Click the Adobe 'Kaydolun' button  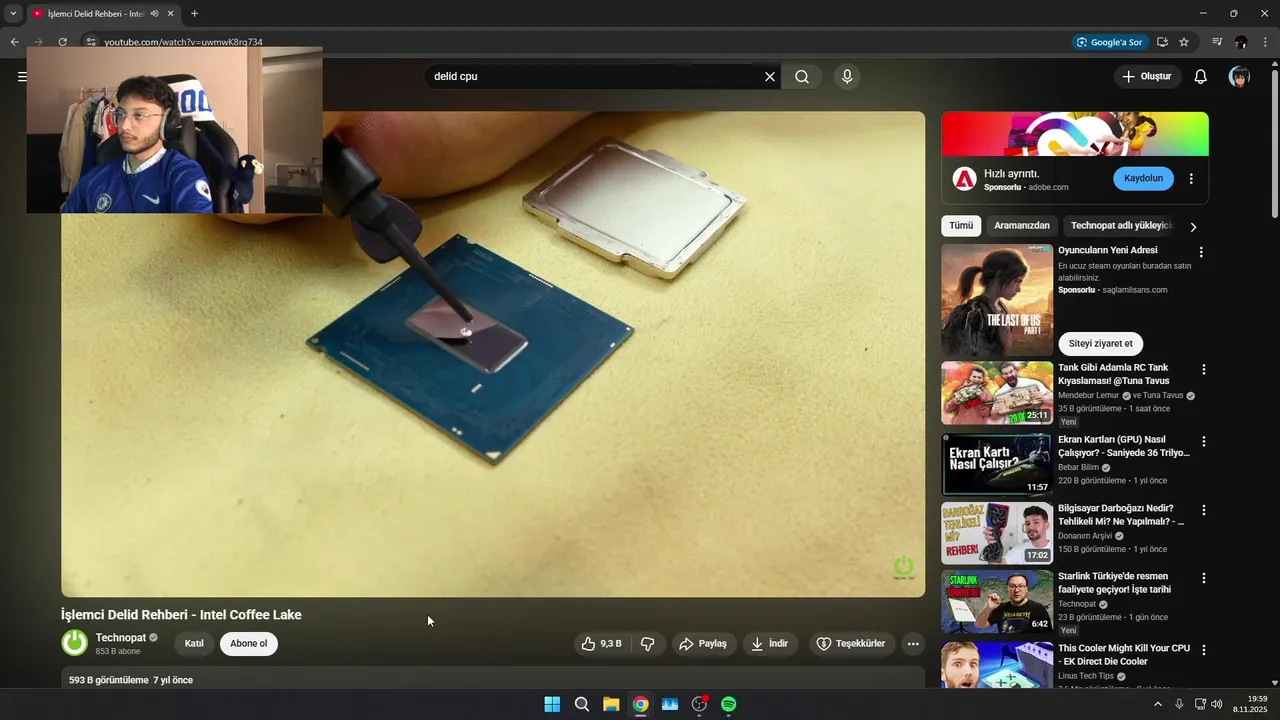[1143, 178]
